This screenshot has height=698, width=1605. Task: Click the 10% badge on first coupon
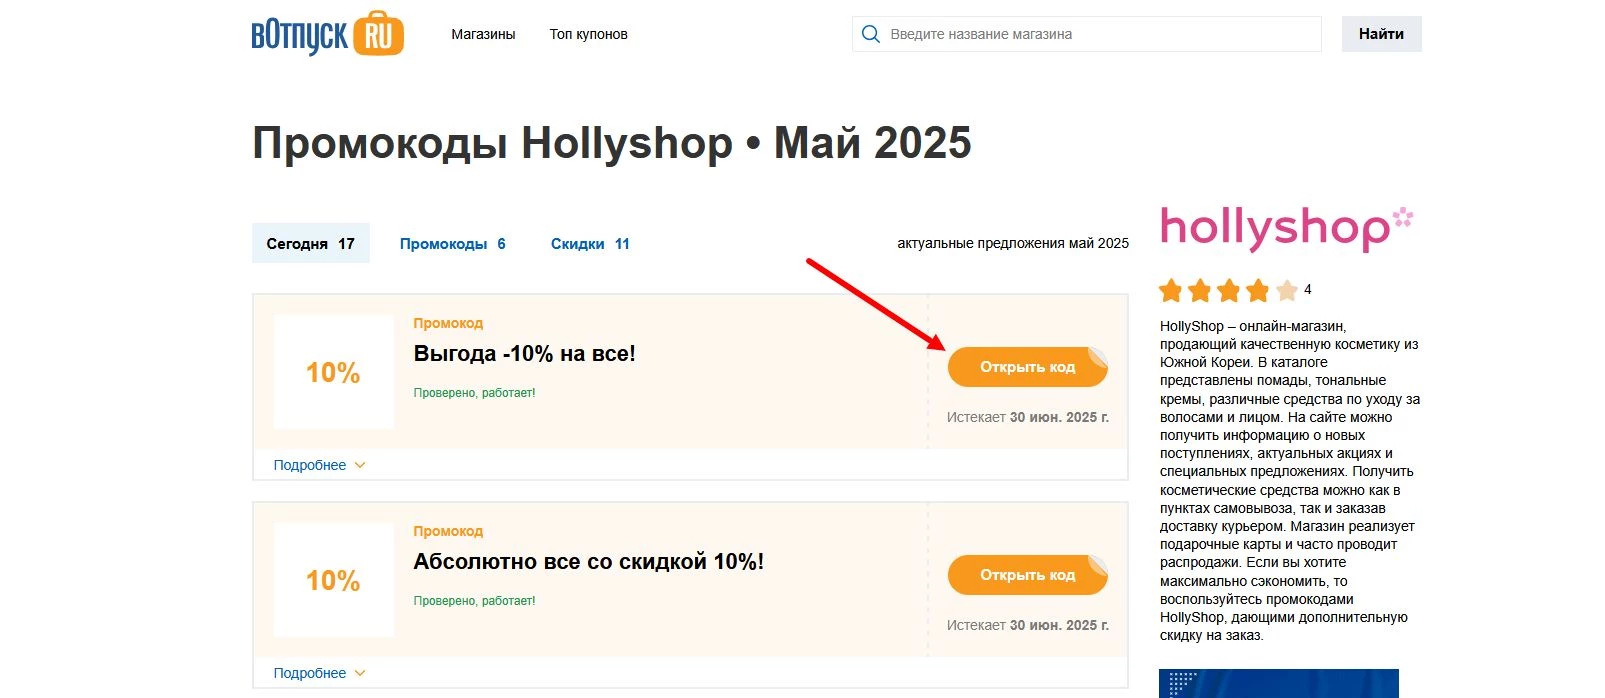(332, 371)
